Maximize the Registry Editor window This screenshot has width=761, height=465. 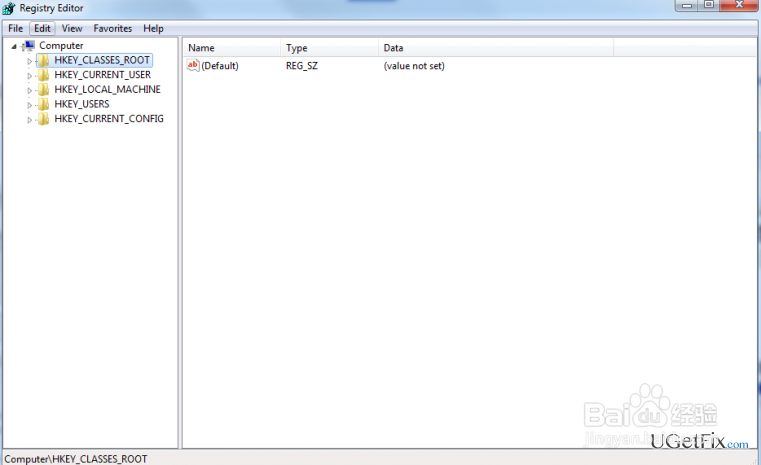click(x=709, y=5)
